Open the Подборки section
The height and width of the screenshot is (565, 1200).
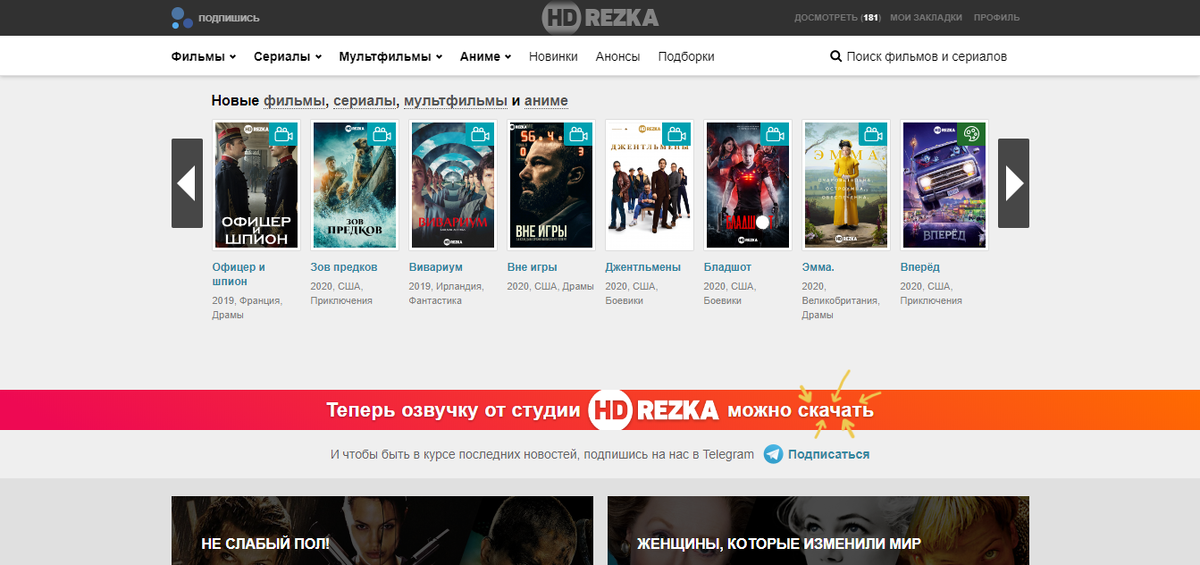[686, 57]
